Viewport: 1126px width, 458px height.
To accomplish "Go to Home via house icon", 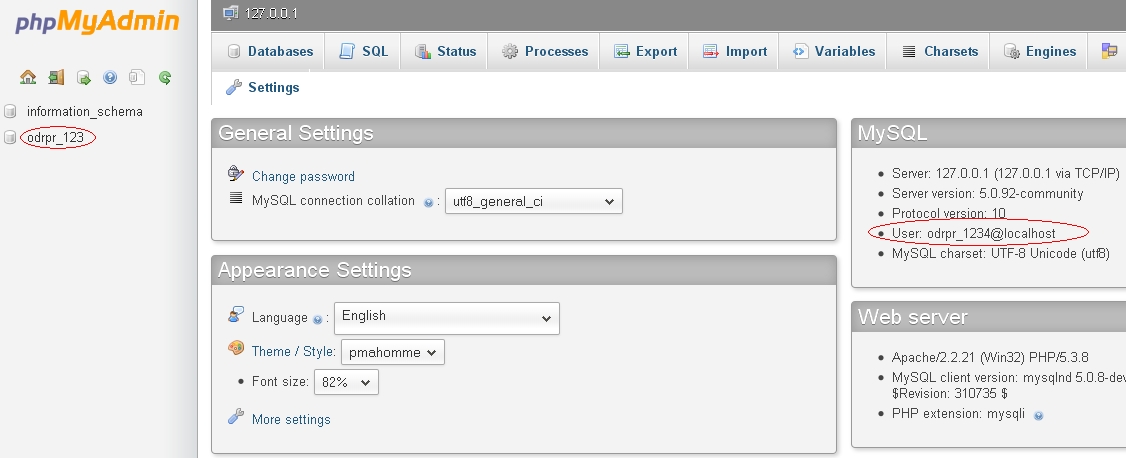I will (x=28, y=77).
